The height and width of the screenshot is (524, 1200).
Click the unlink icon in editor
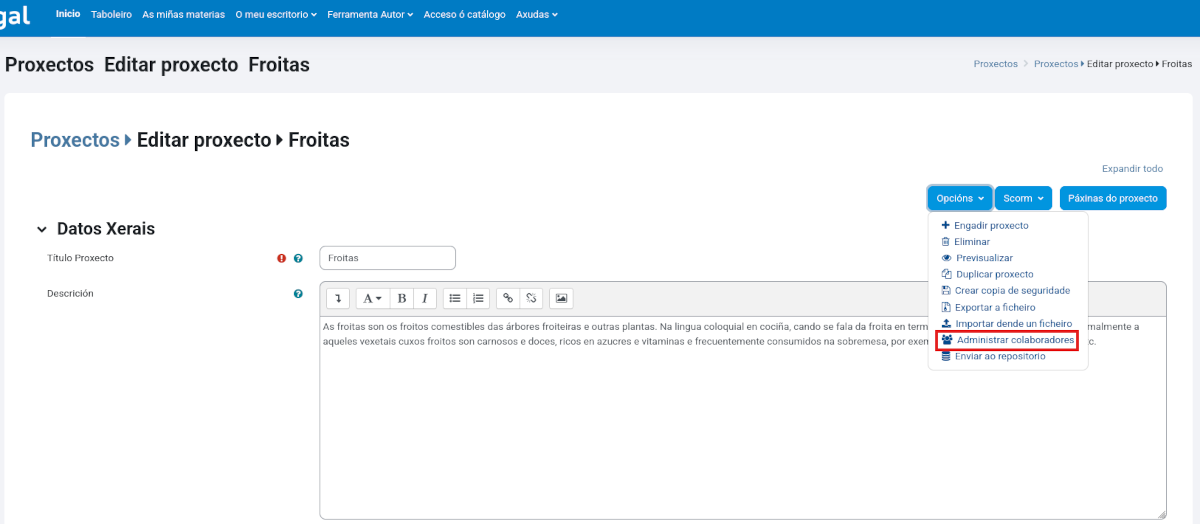click(x=531, y=298)
